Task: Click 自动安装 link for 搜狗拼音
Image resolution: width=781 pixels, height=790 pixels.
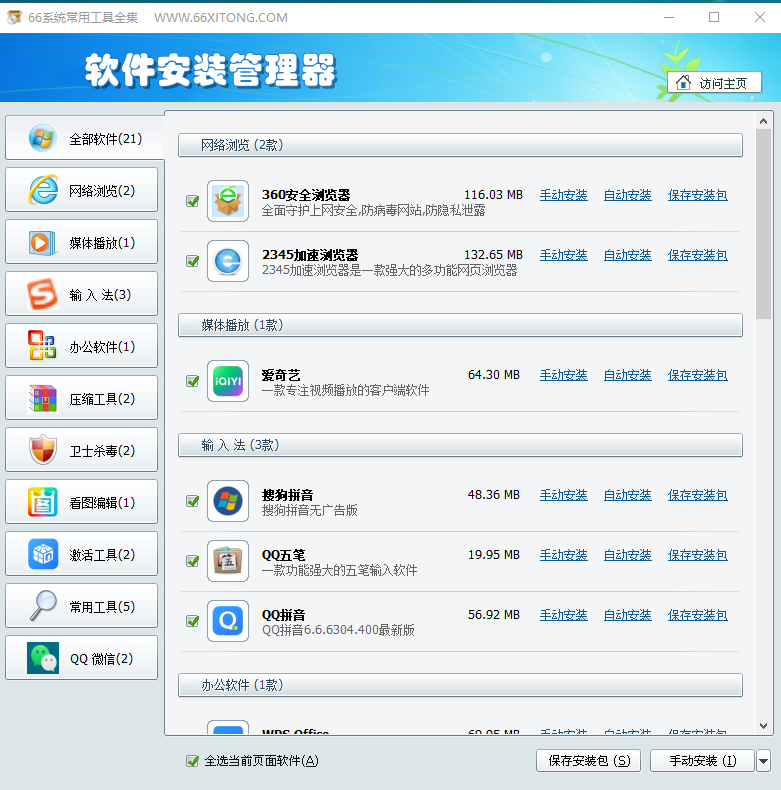Action: (627, 495)
